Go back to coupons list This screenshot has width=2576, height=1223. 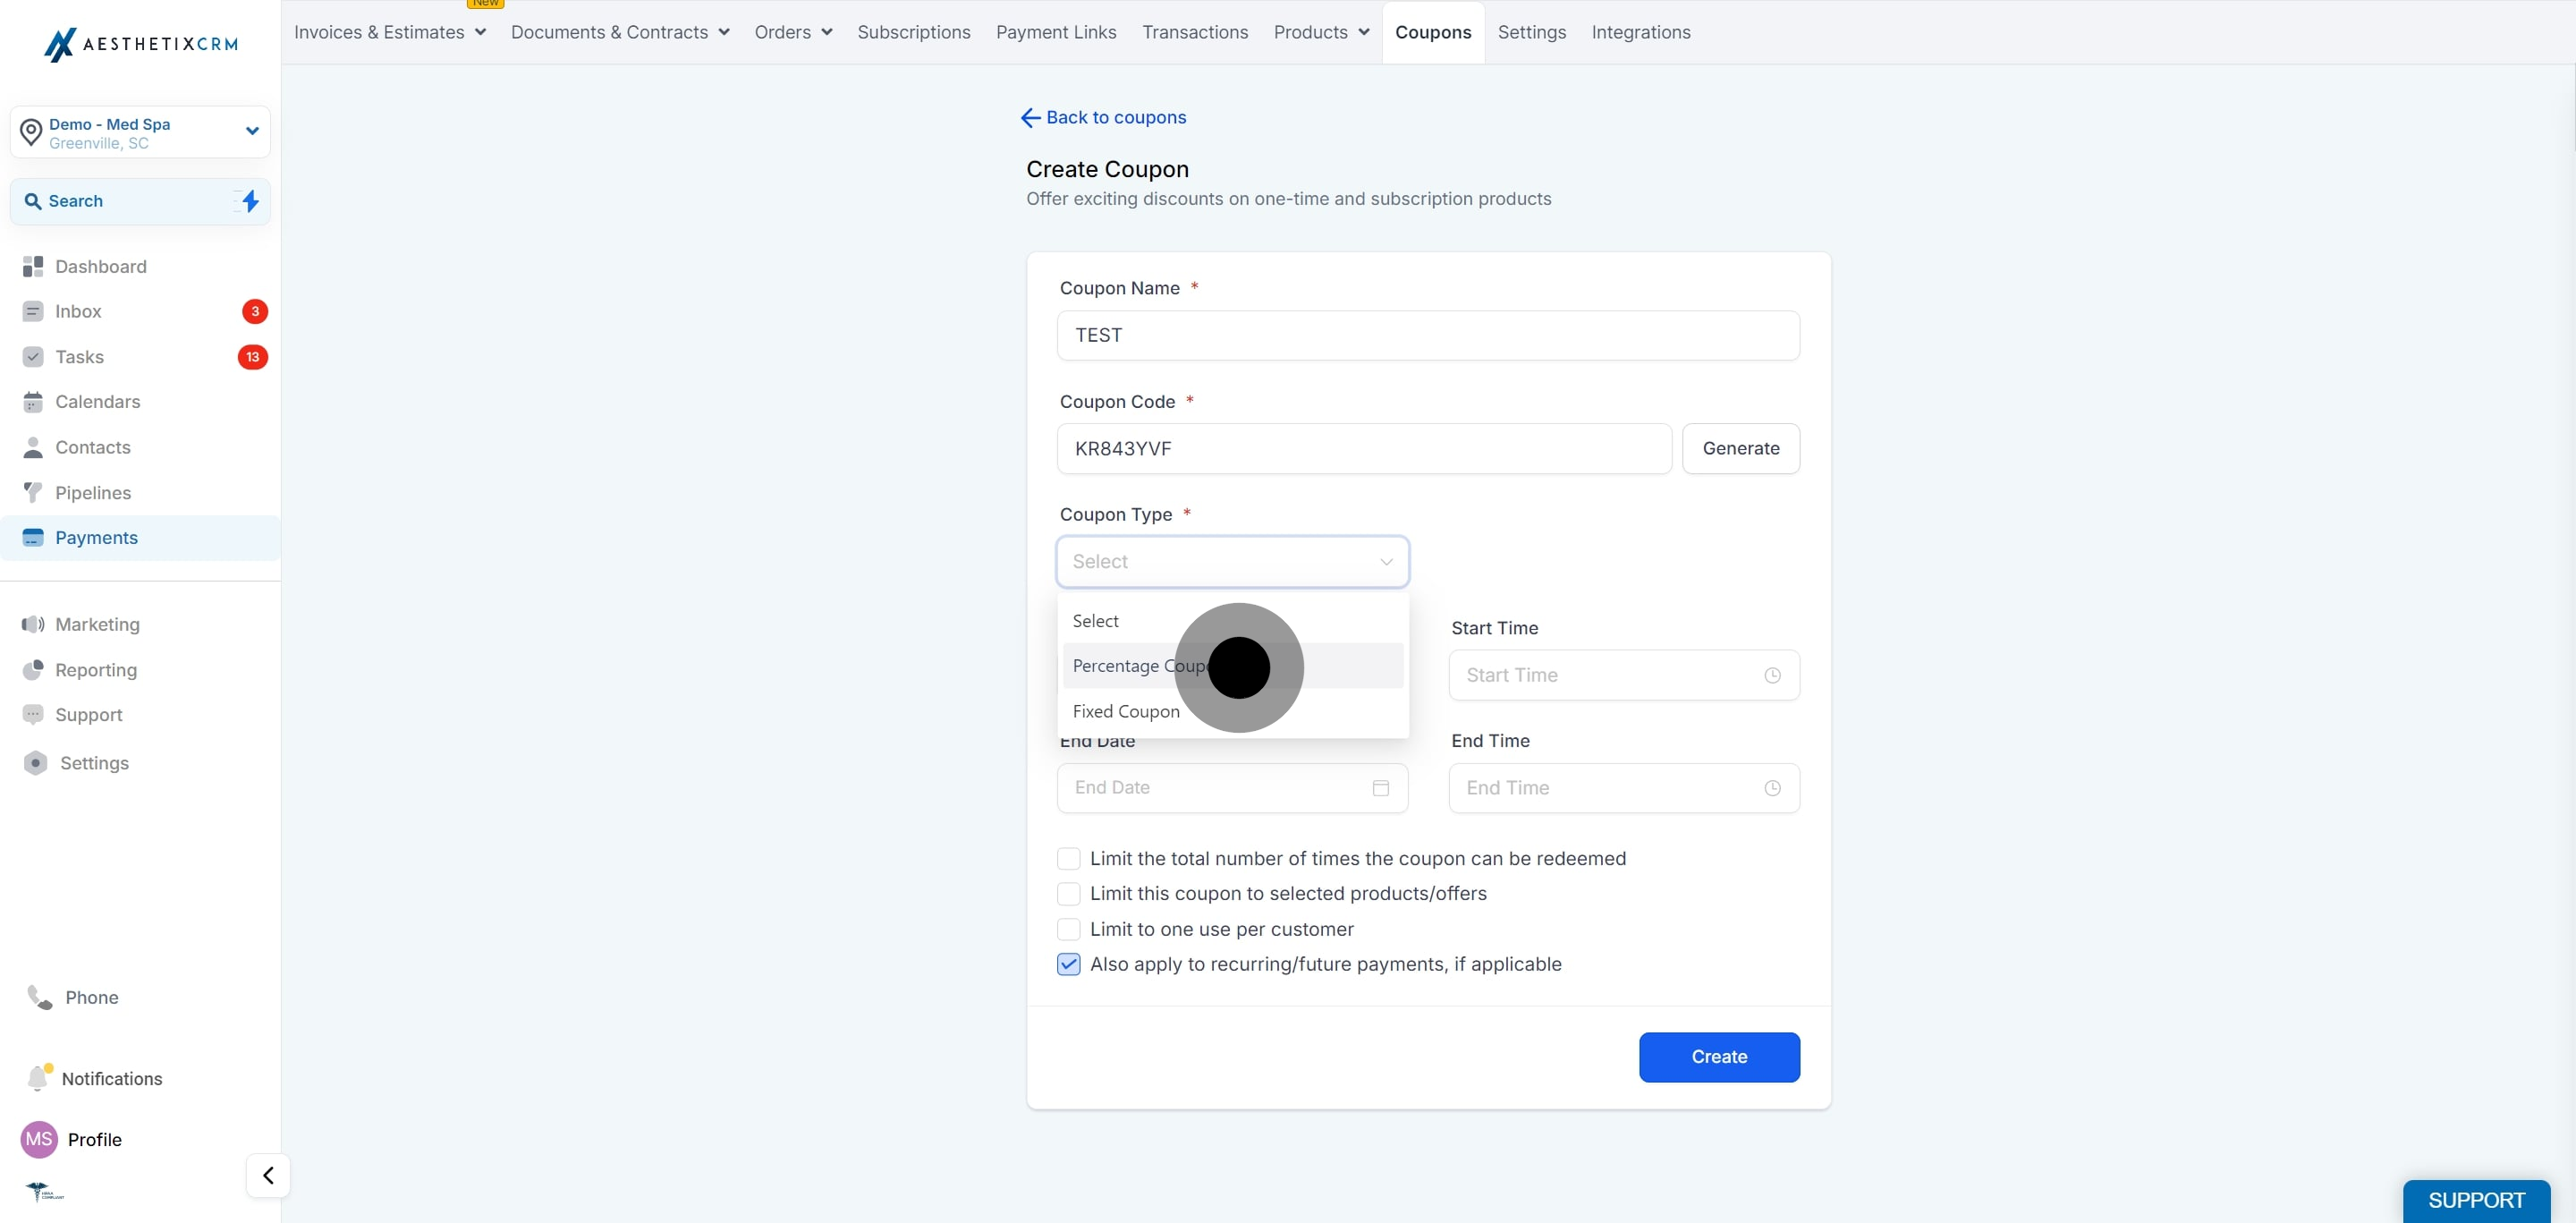click(x=1103, y=117)
